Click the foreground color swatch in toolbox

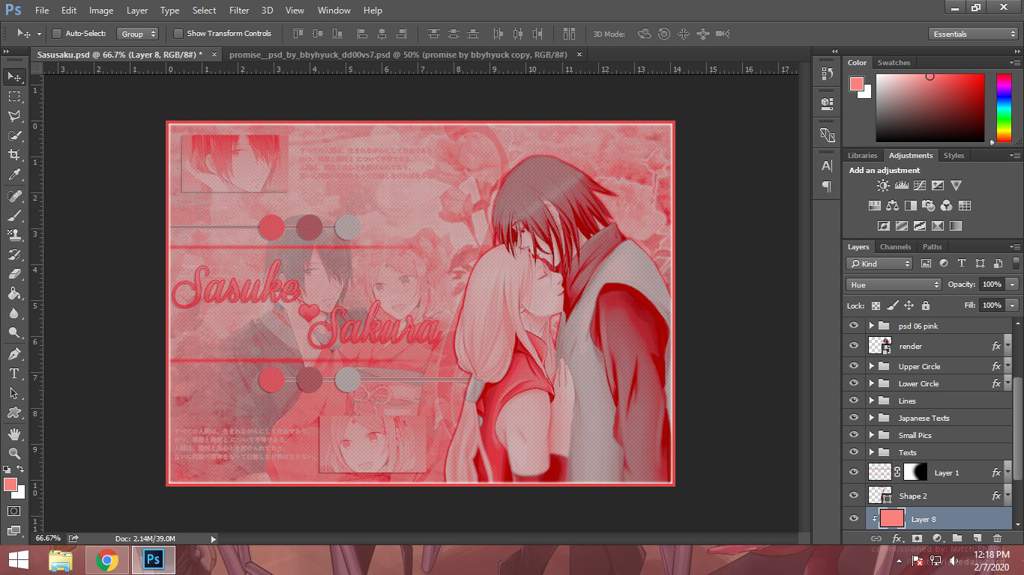[10, 484]
